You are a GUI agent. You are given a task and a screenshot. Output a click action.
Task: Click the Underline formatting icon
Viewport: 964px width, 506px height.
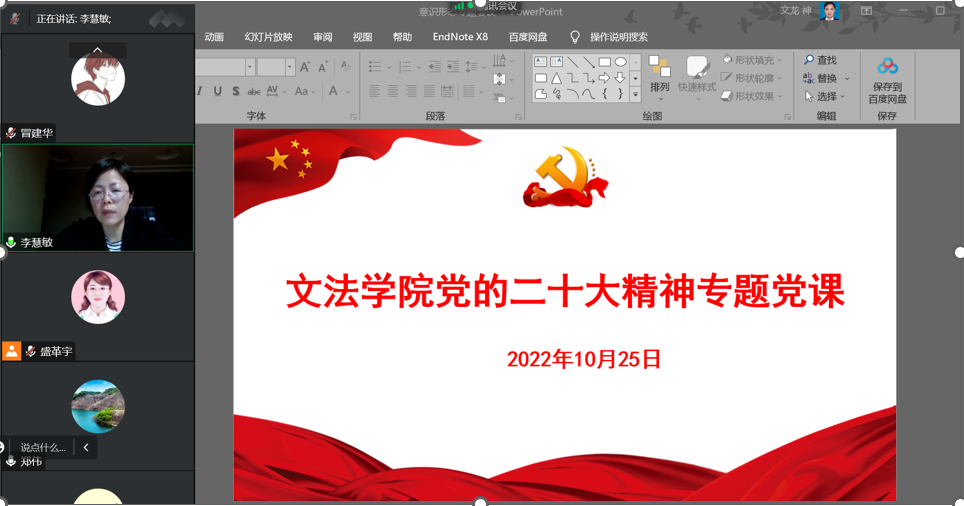[x=217, y=91]
